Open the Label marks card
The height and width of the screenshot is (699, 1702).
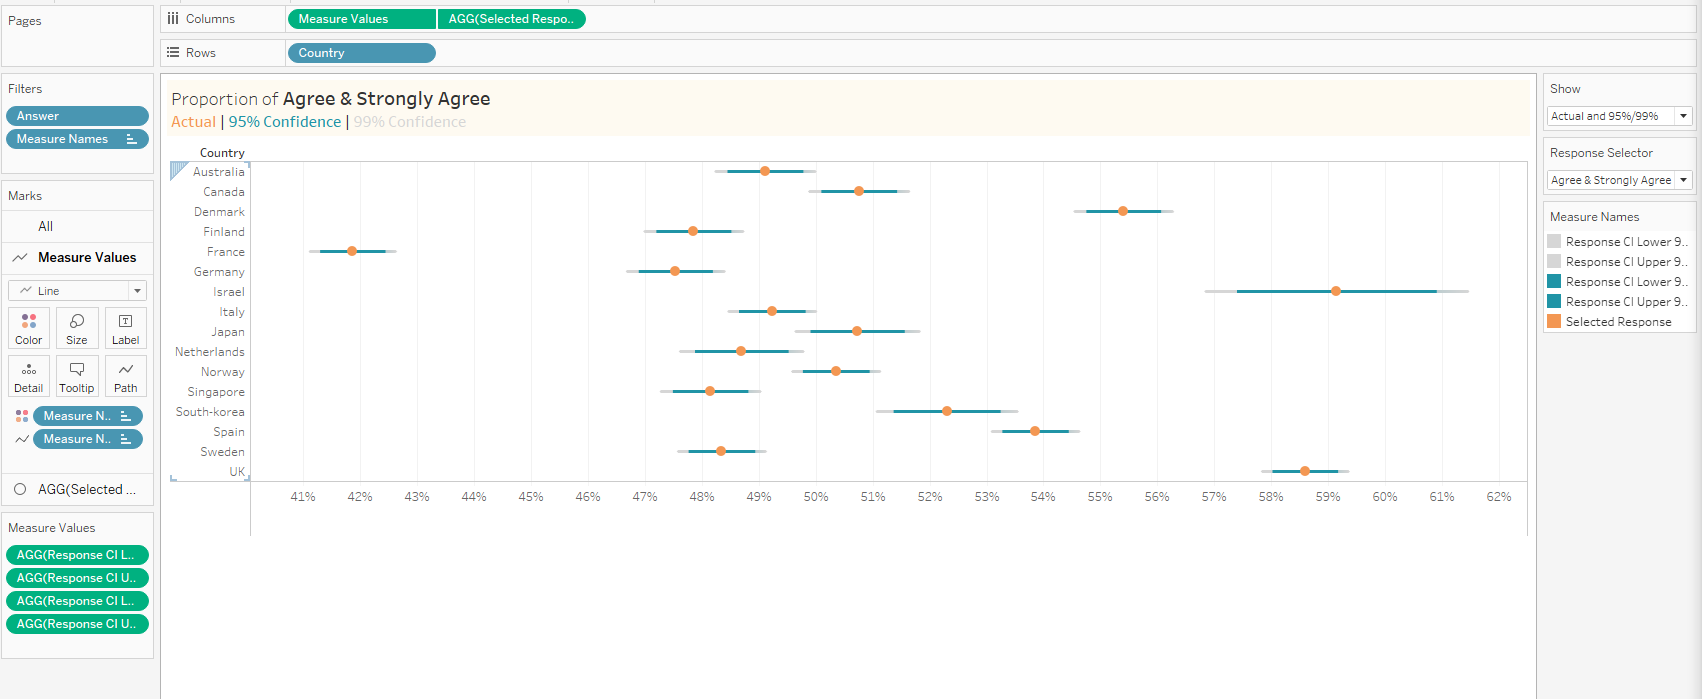(x=125, y=328)
